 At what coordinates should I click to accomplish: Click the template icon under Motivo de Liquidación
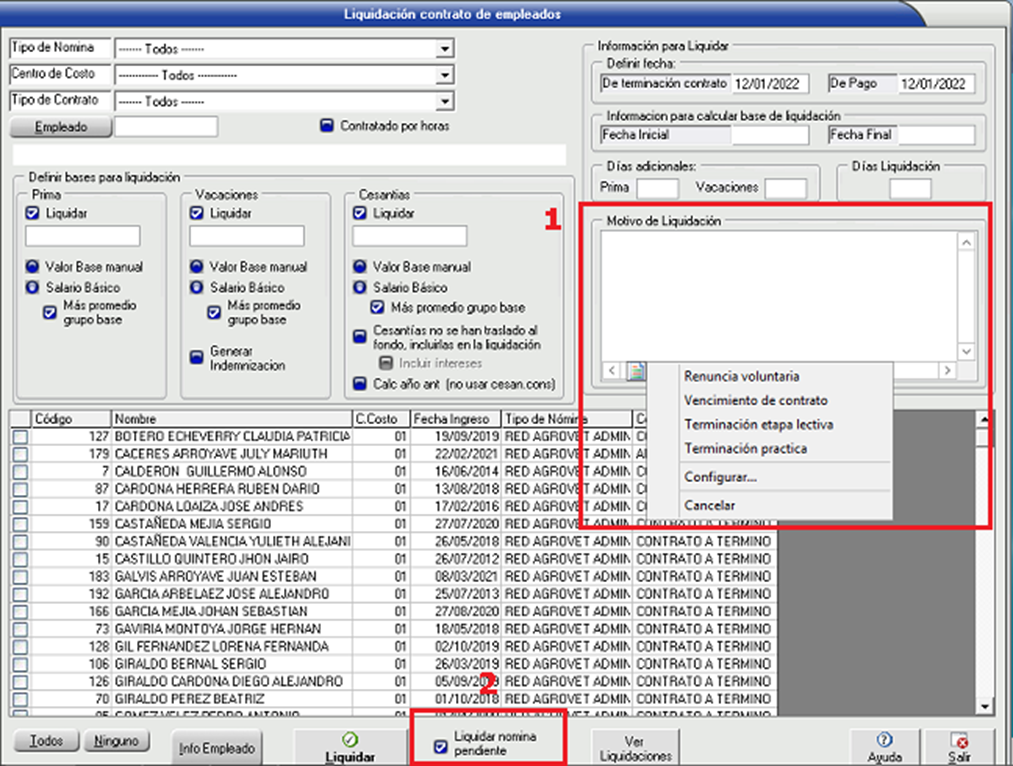(x=636, y=372)
